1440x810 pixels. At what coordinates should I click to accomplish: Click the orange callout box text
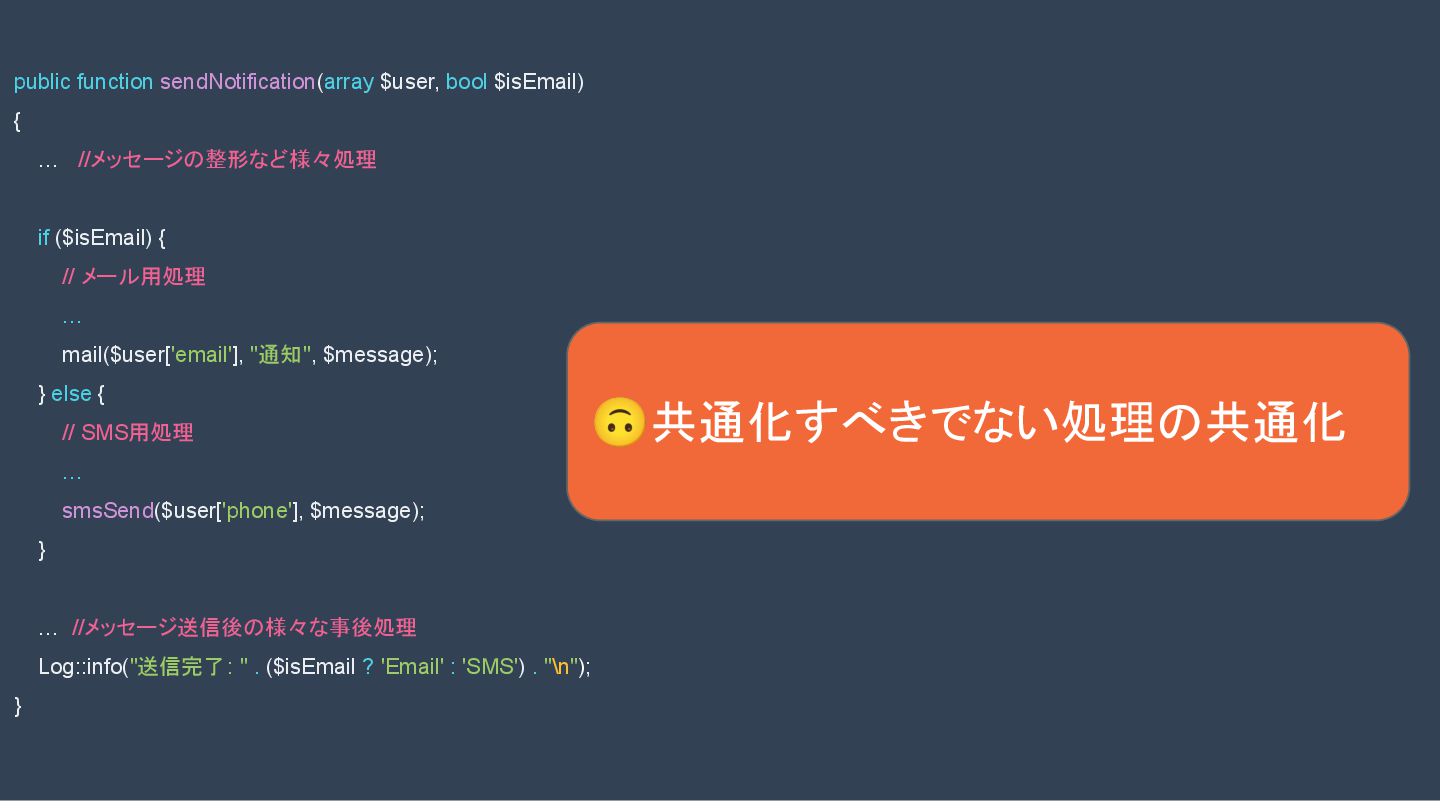(x=998, y=423)
